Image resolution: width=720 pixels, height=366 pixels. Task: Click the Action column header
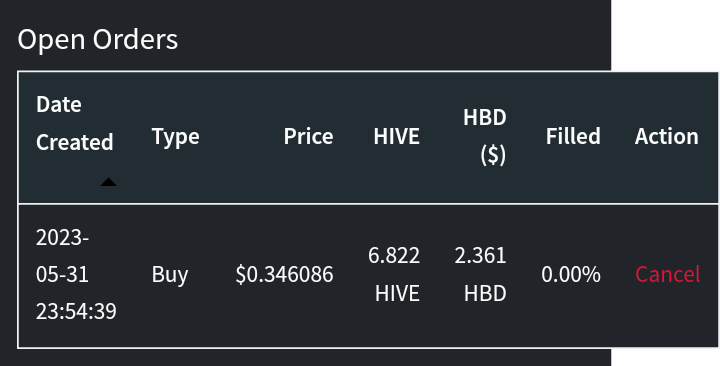(x=667, y=136)
